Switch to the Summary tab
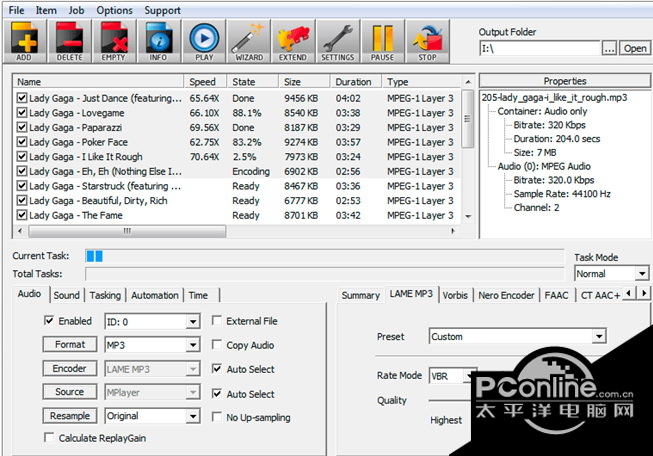Image resolution: width=653 pixels, height=456 pixels. pos(361,295)
